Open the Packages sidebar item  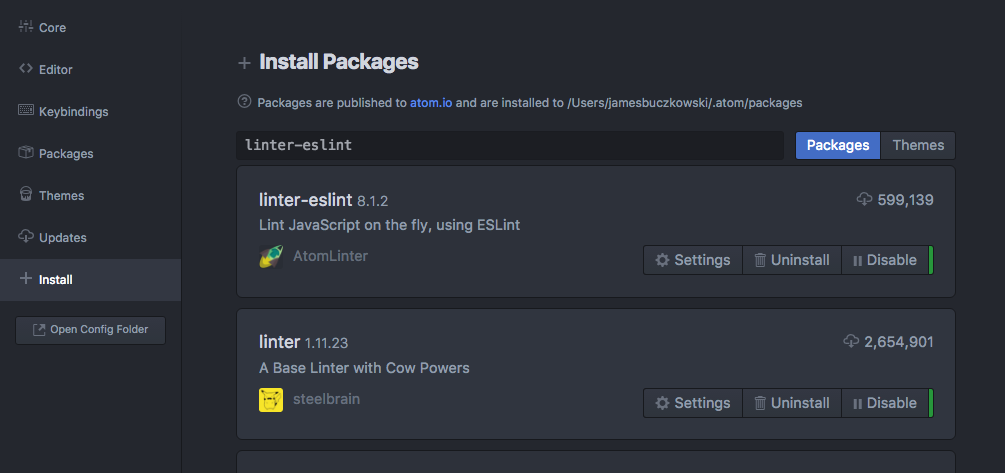click(x=66, y=153)
